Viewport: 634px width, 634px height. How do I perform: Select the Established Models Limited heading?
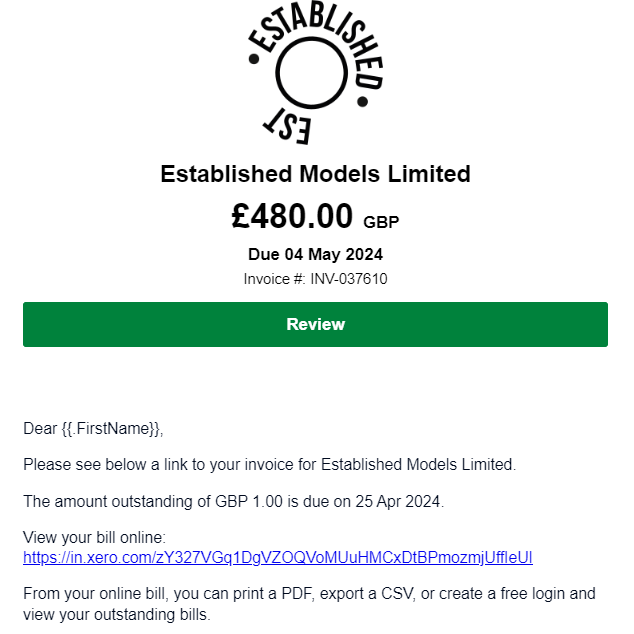[316, 174]
